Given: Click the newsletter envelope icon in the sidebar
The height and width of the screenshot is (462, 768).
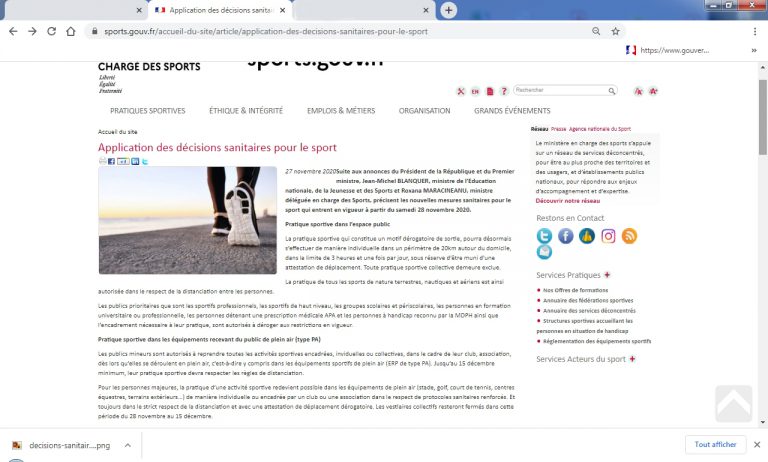Looking at the screenshot, I should [x=545, y=253].
